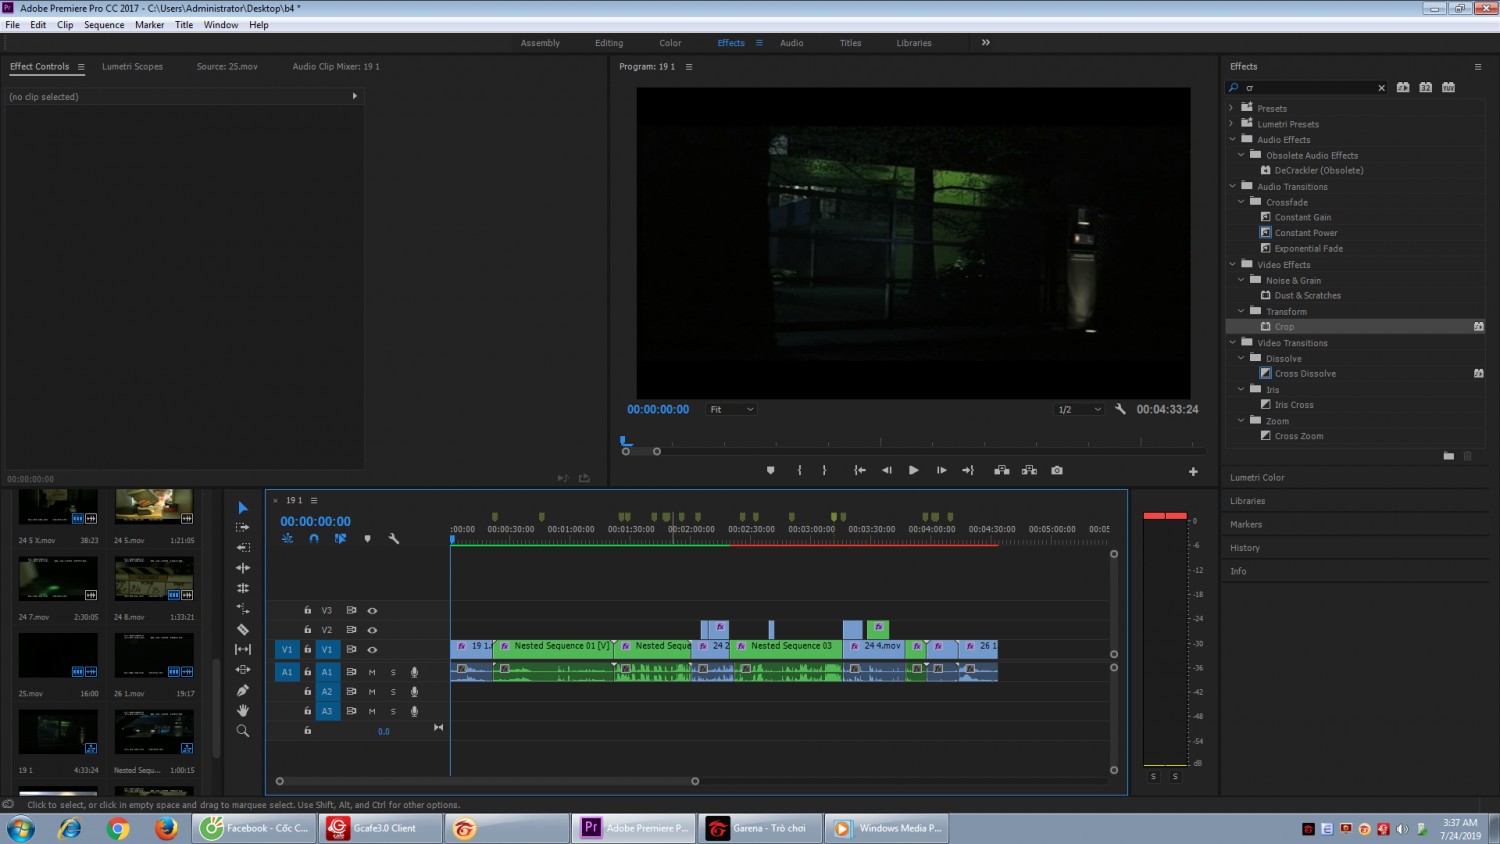1500x844 pixels.
Task: Click the Extract button in Program monitor
Action: pyautogui.click(x=1029, y=470)
